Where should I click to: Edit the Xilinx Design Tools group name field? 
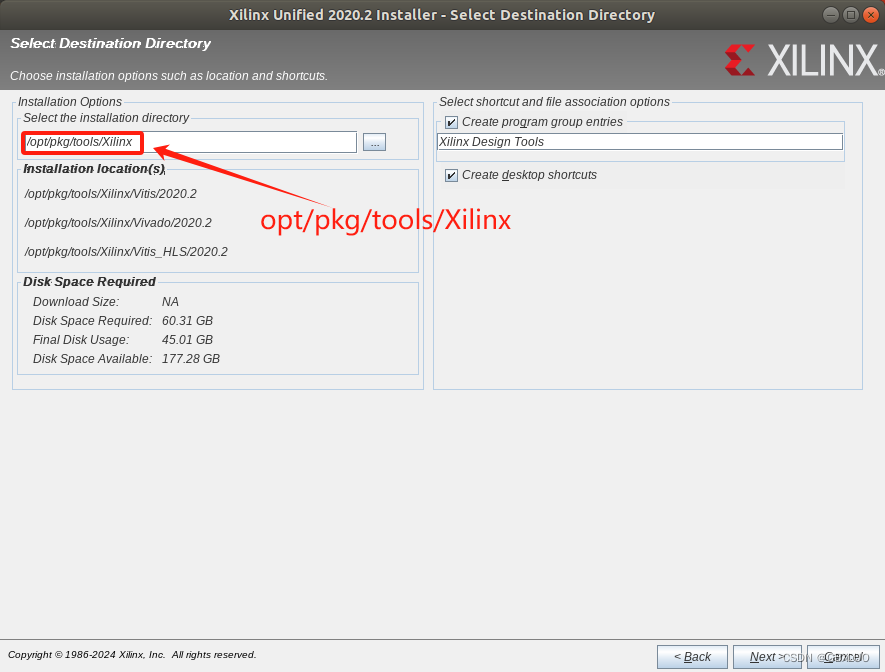click(x=639, y=141)
